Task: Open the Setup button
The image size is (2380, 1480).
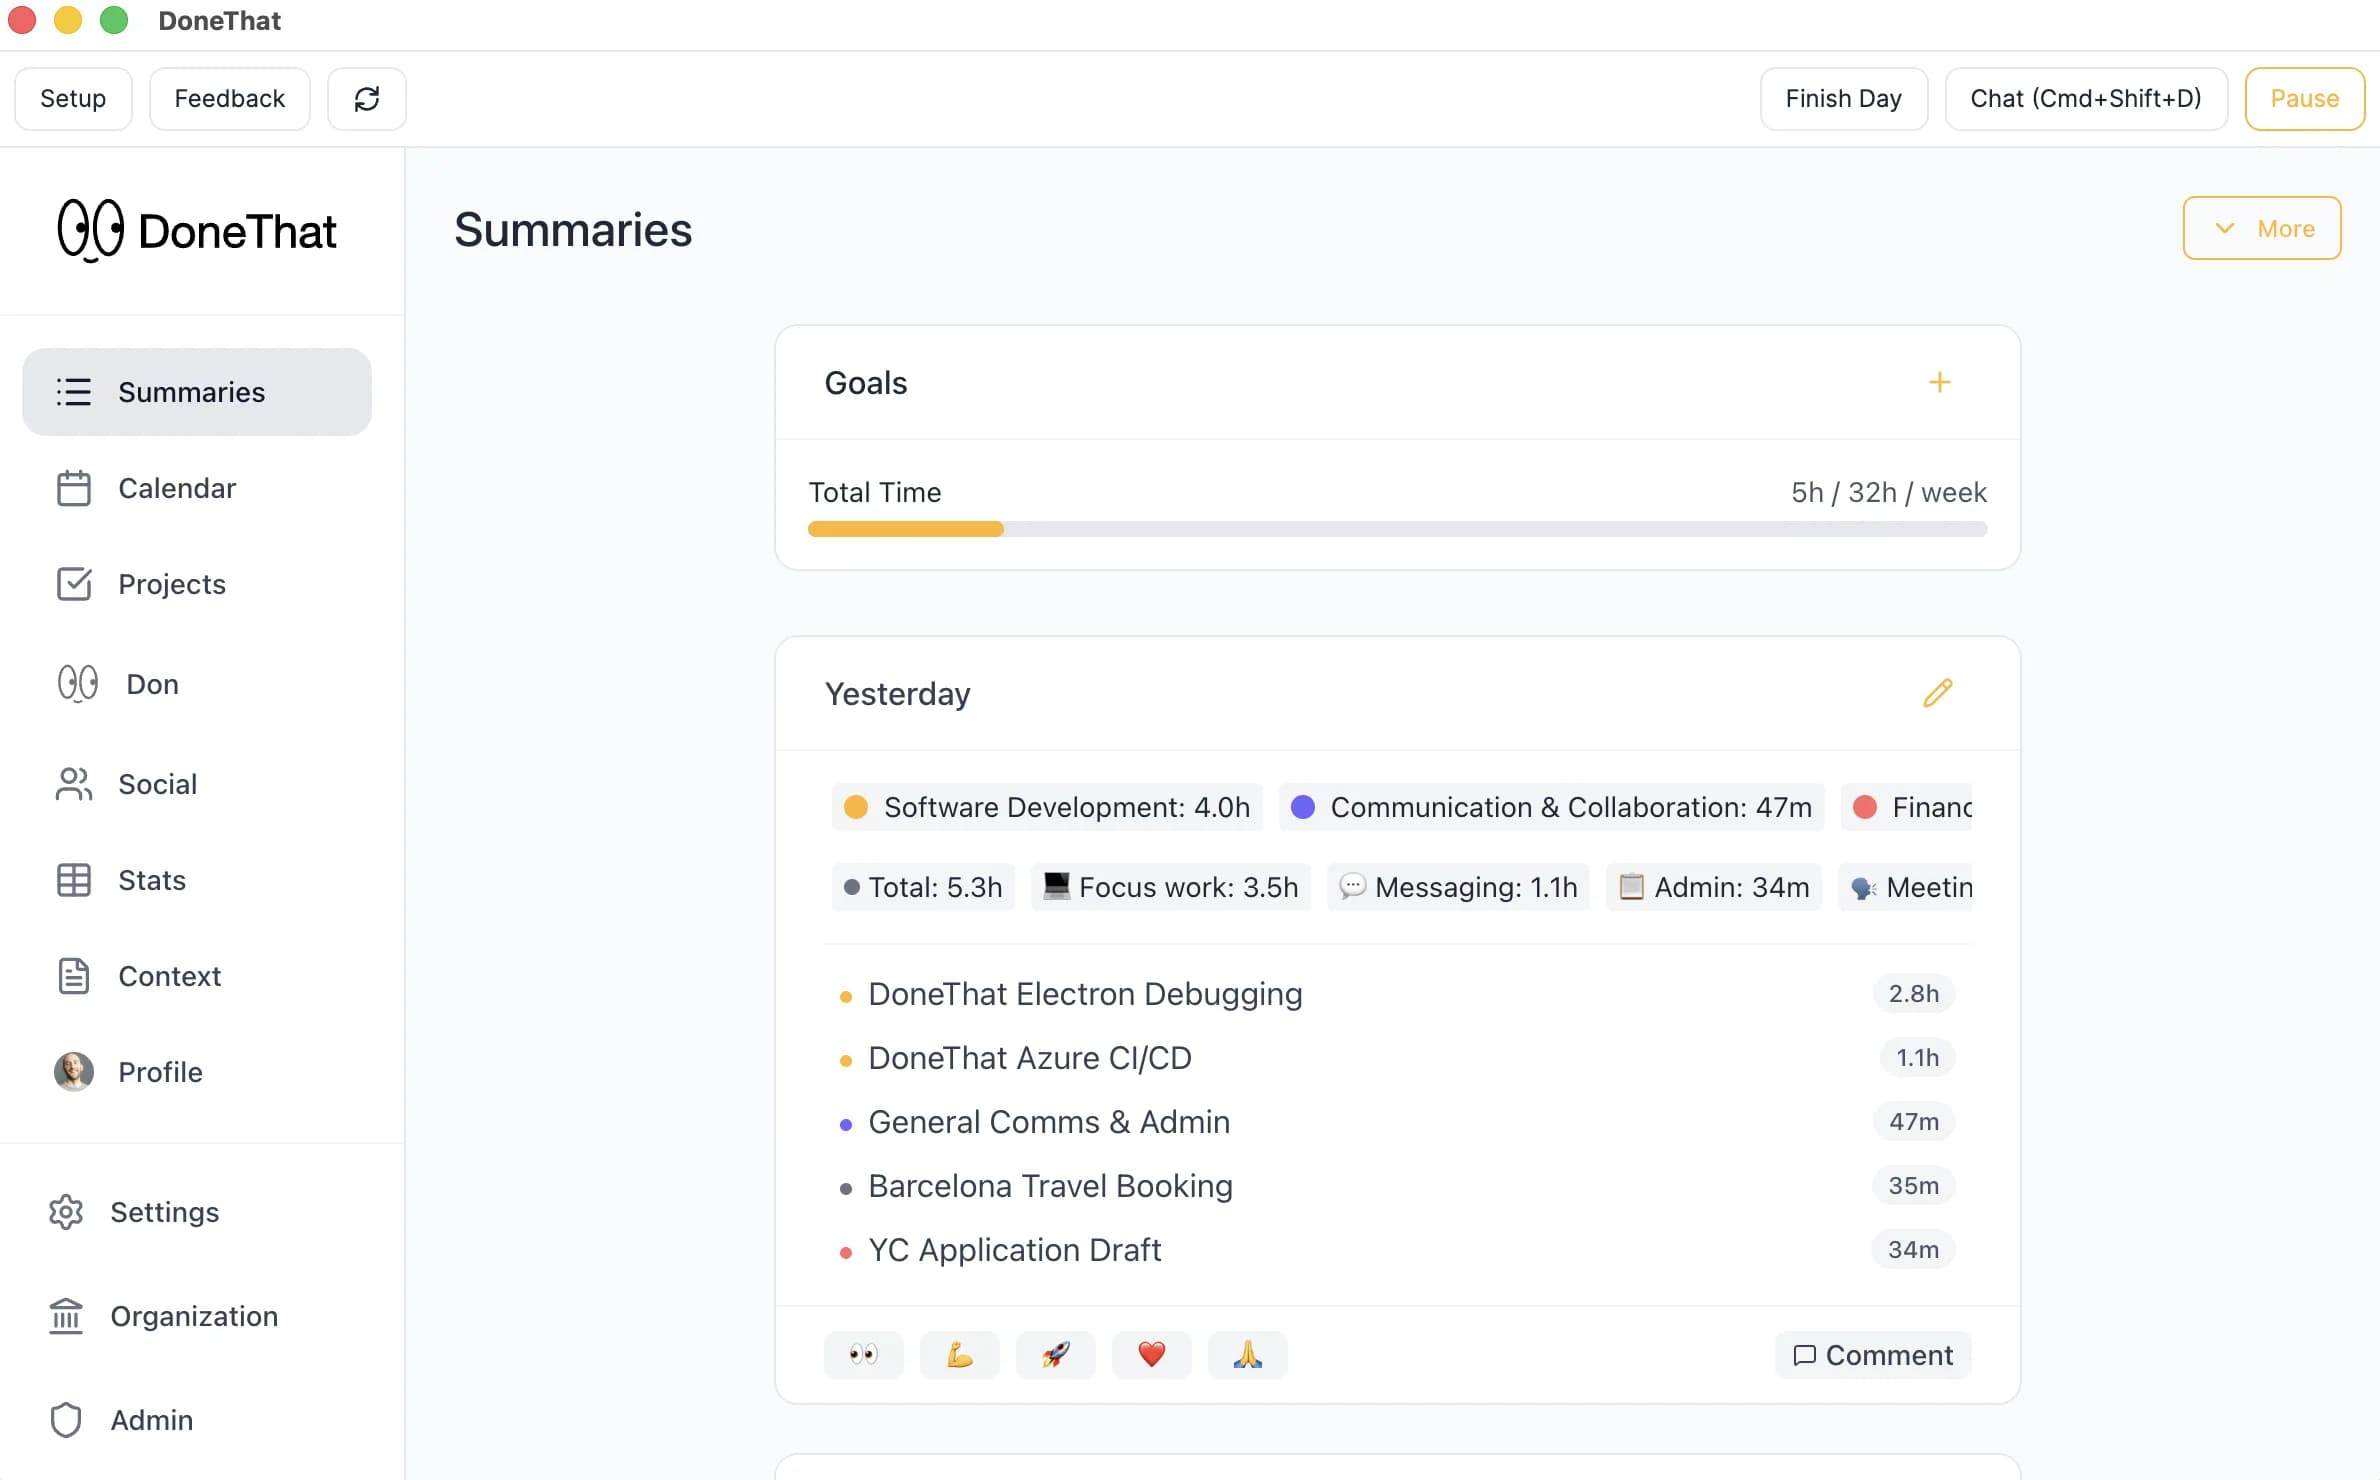Action: click(73, 98)
